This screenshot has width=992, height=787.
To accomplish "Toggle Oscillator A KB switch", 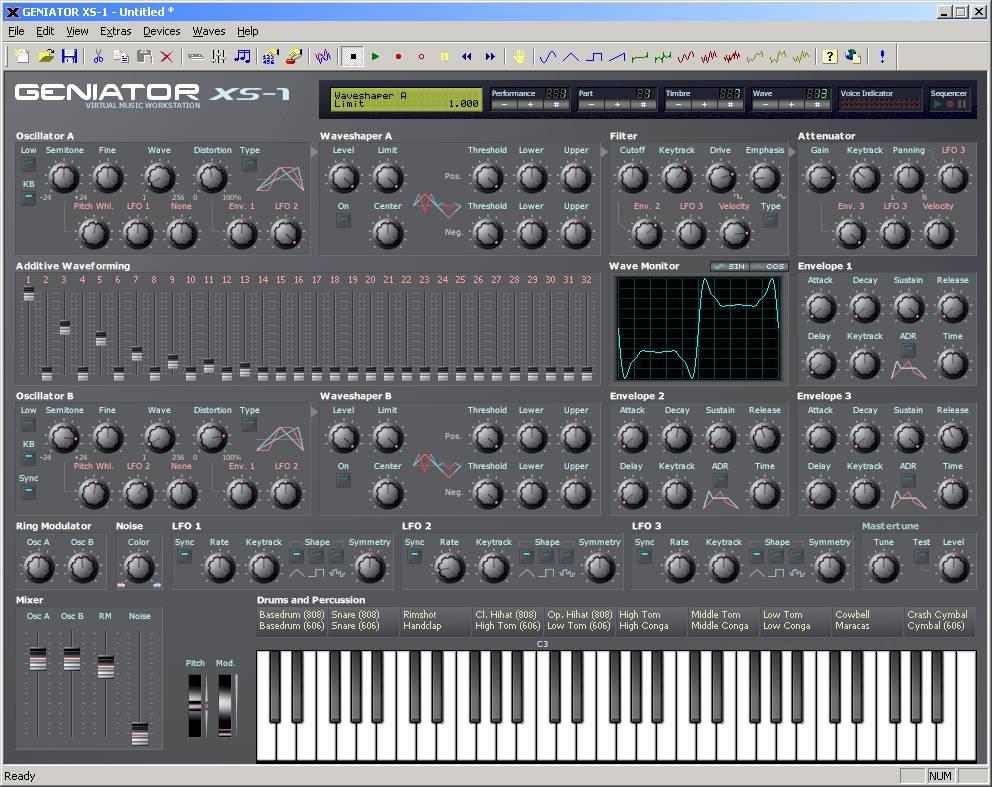I will (x=28, y=197).
